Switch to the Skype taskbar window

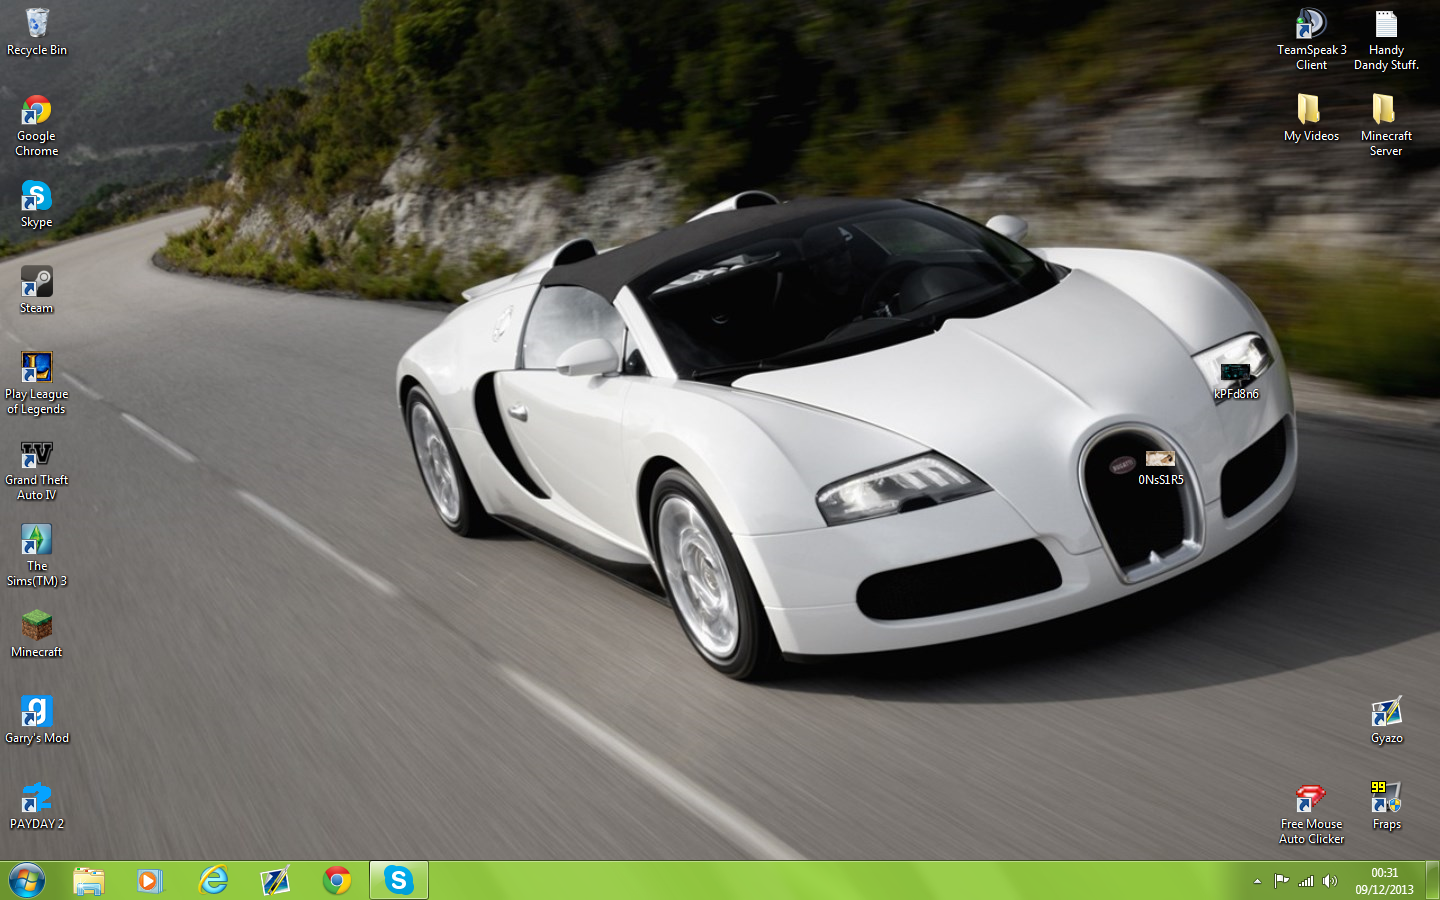point(399,881)
